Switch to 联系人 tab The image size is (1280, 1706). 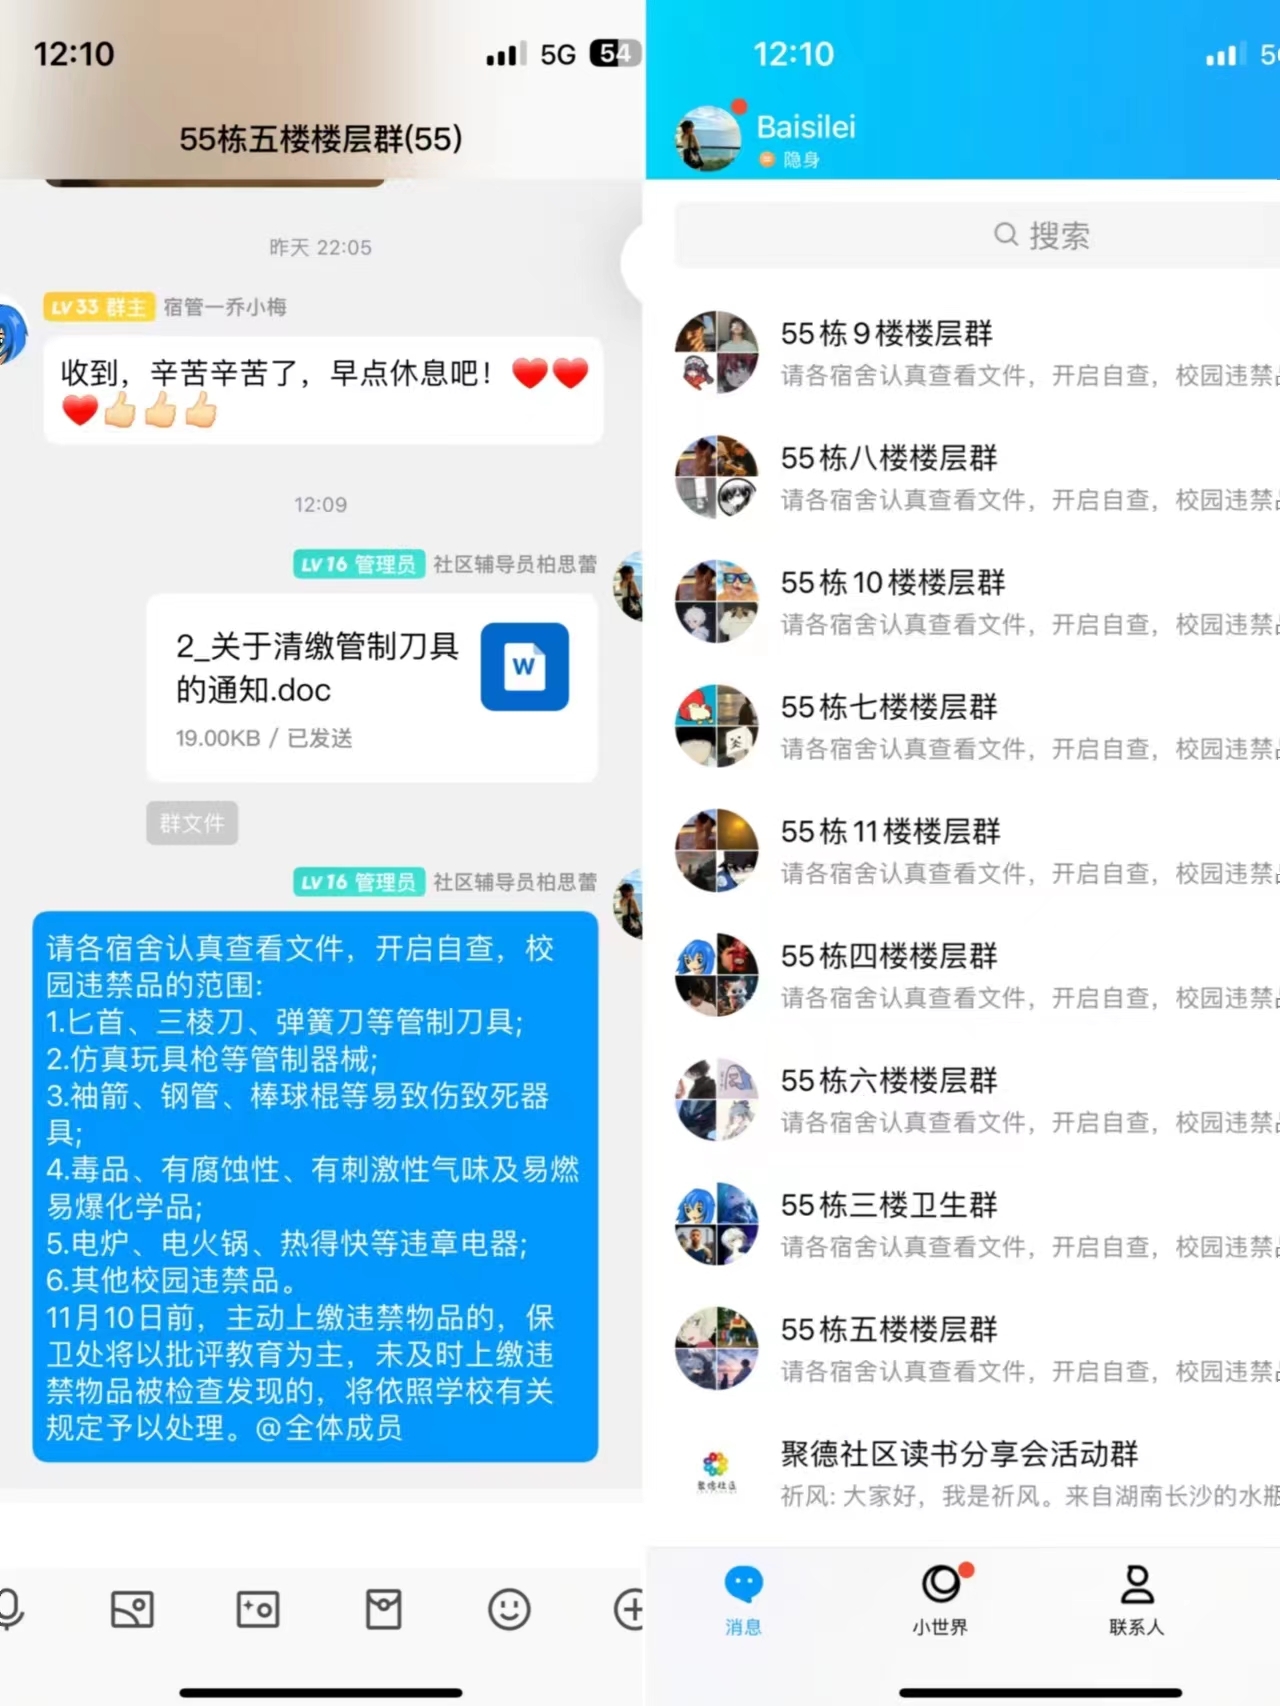pyautogui.click(x=1136, y=1599)
